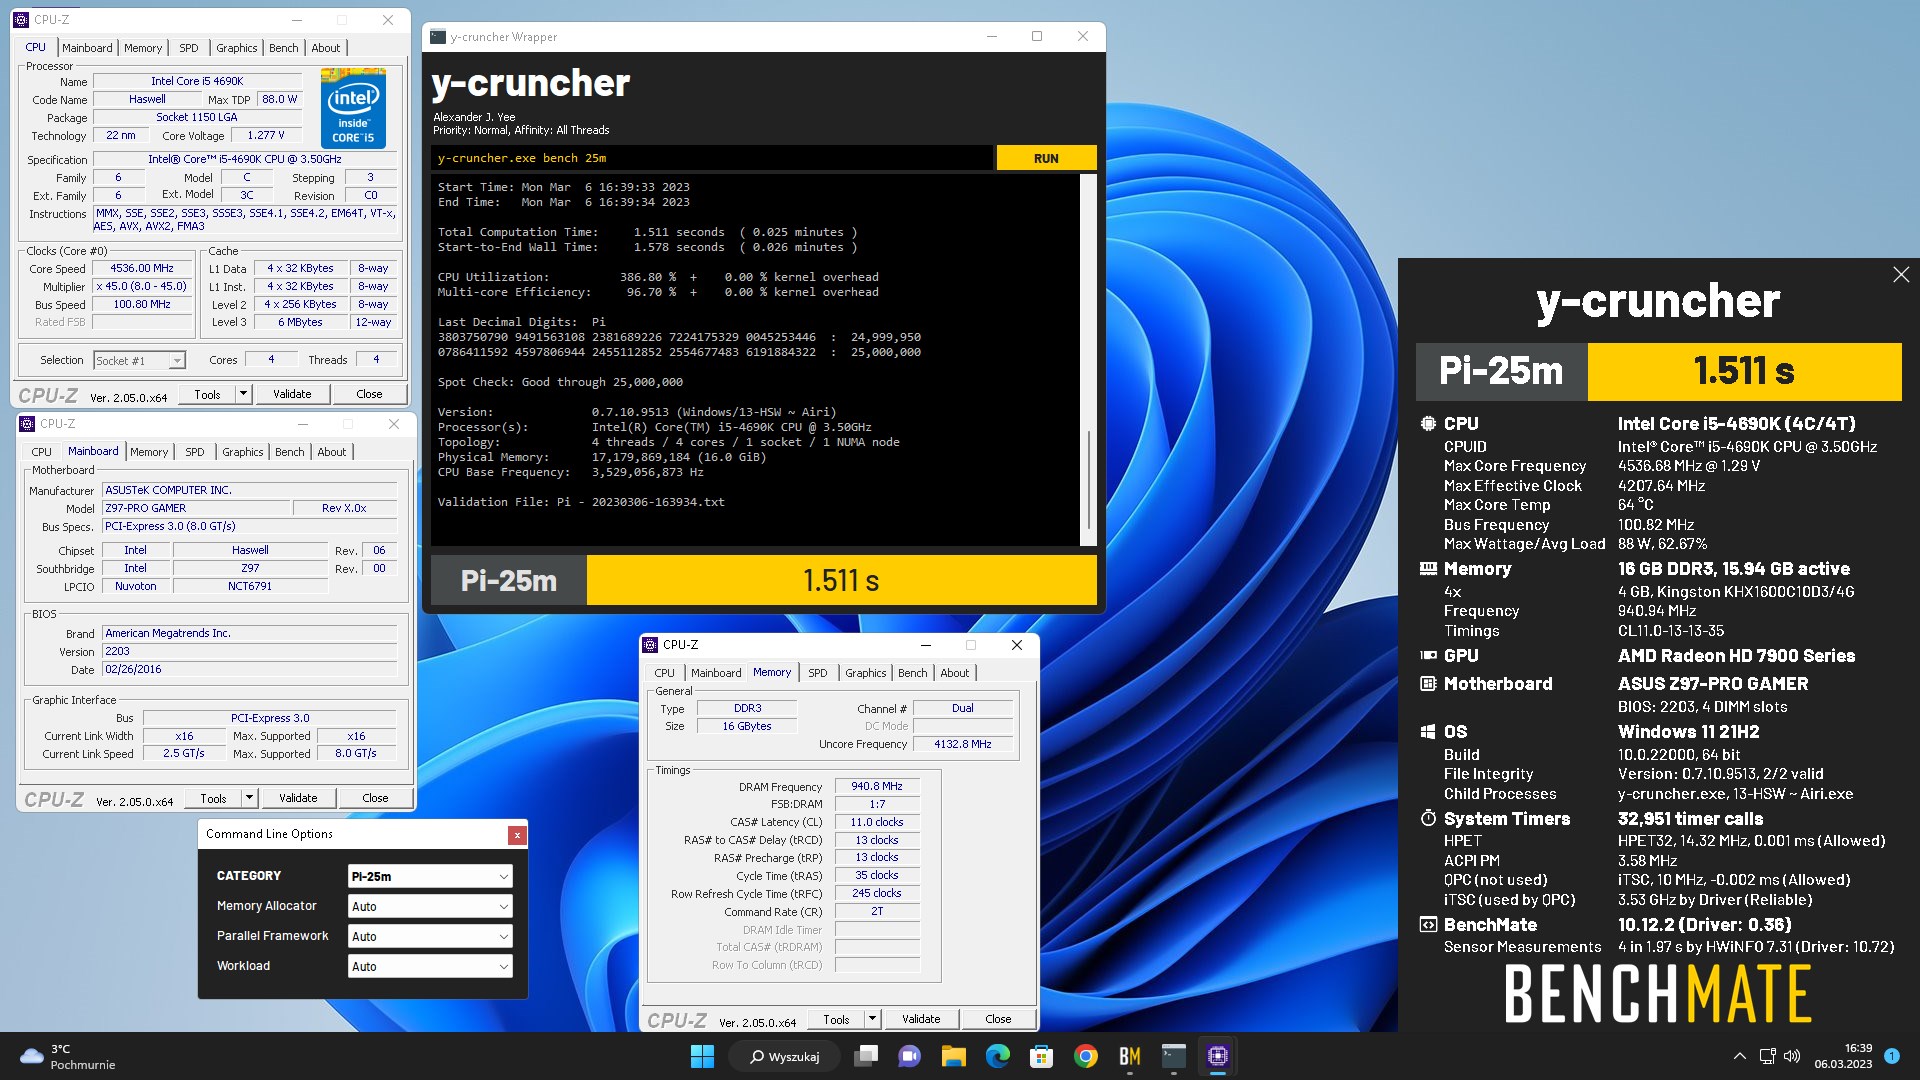
Task: Open Socket #1 selection dropdown
Action: click(139, 360)
